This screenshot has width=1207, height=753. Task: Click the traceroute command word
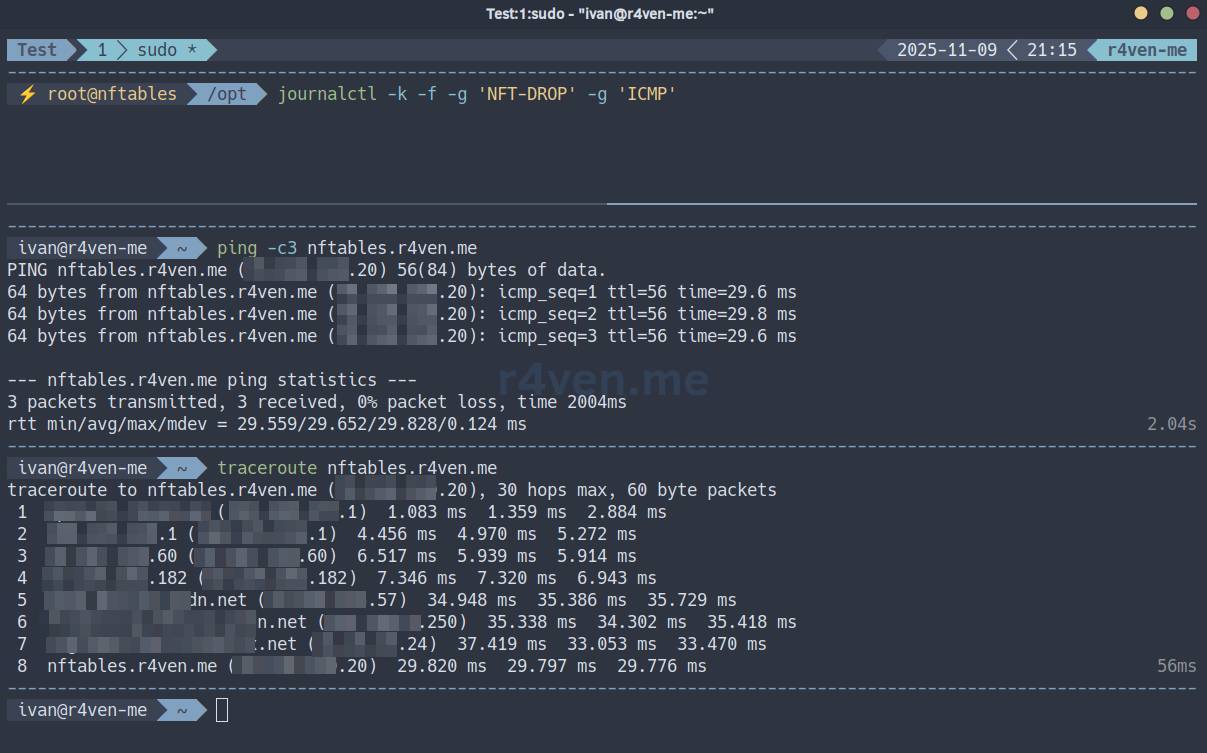[267, 468]
